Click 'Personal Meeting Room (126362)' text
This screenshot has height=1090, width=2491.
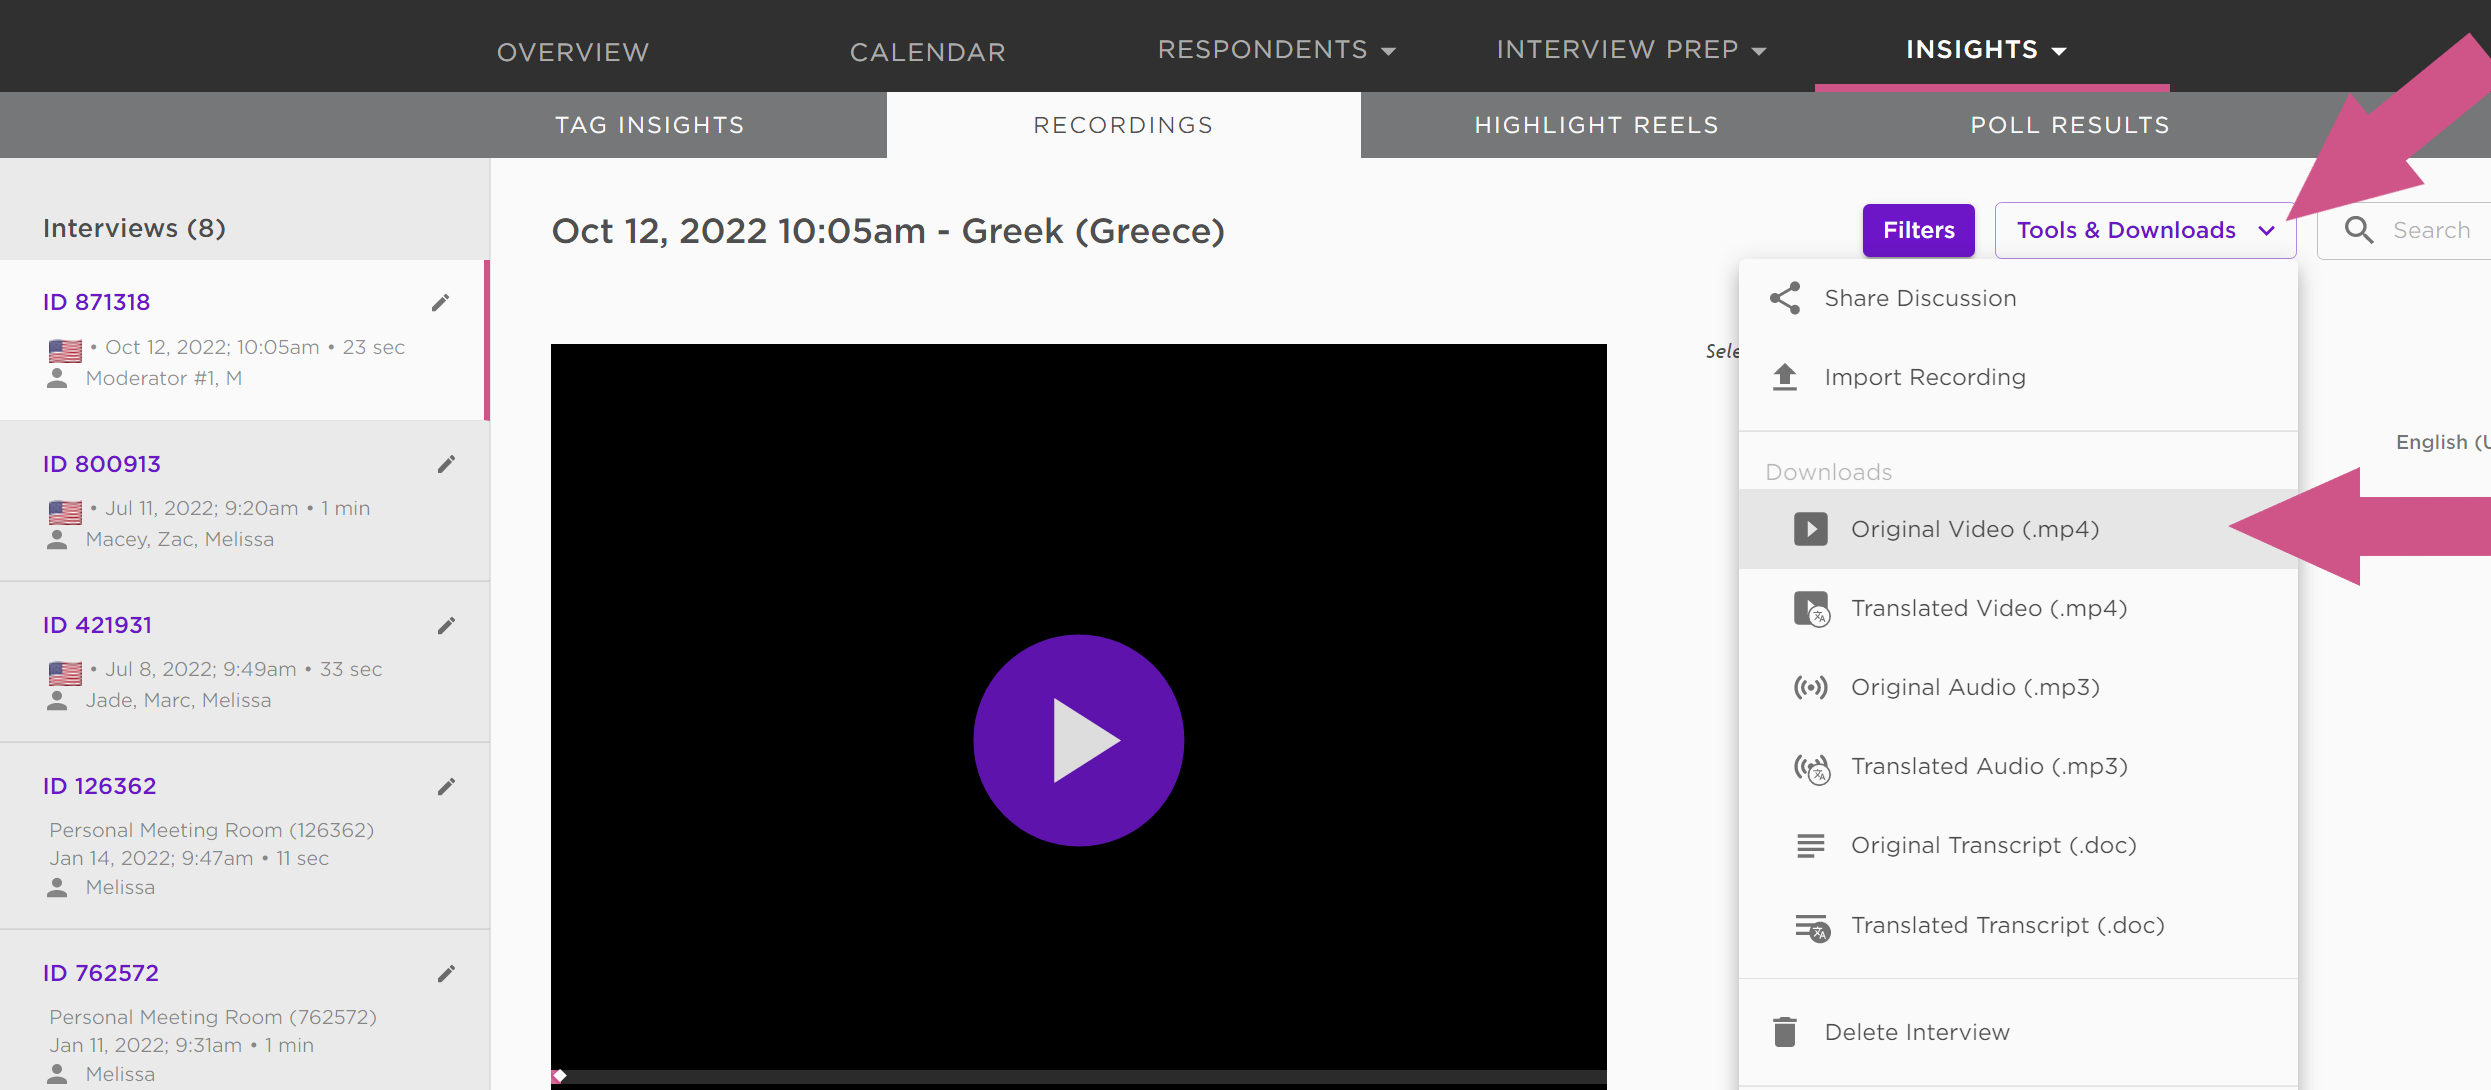pos(211,830)
